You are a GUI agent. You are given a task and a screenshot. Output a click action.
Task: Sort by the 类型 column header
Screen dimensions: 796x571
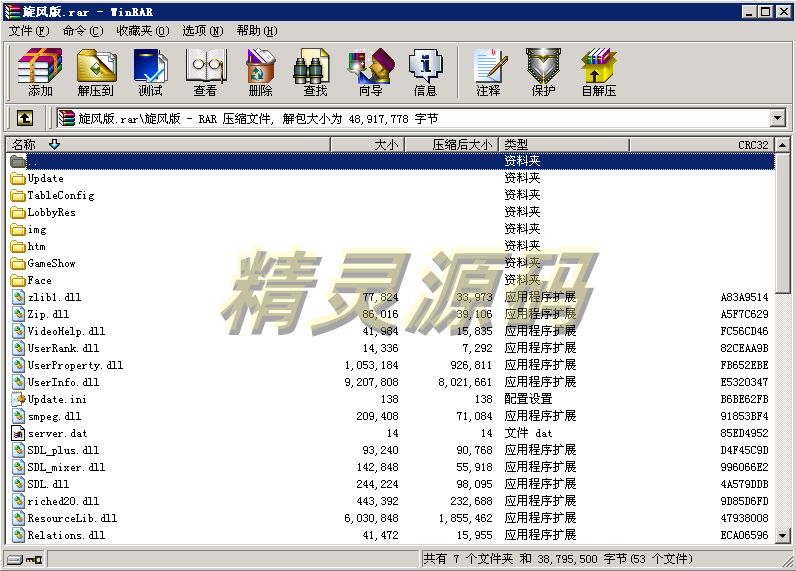tap(564, 145)
